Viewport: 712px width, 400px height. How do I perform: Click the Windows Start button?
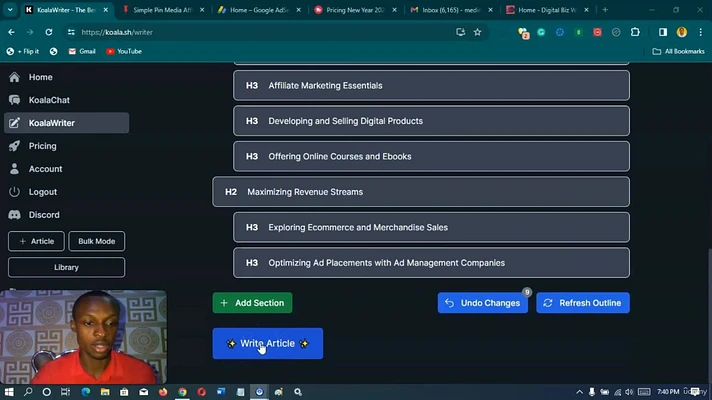click(x=9, y=392)
